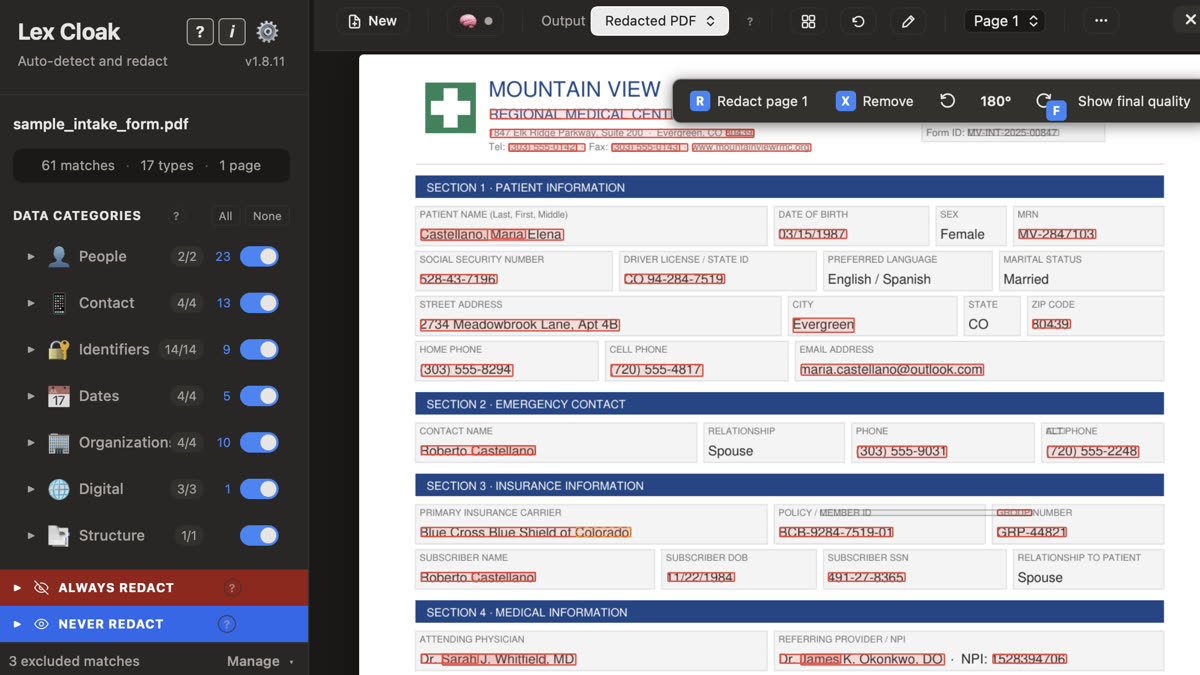
Task: Expand the Structure category
Action: click(31, 536)
